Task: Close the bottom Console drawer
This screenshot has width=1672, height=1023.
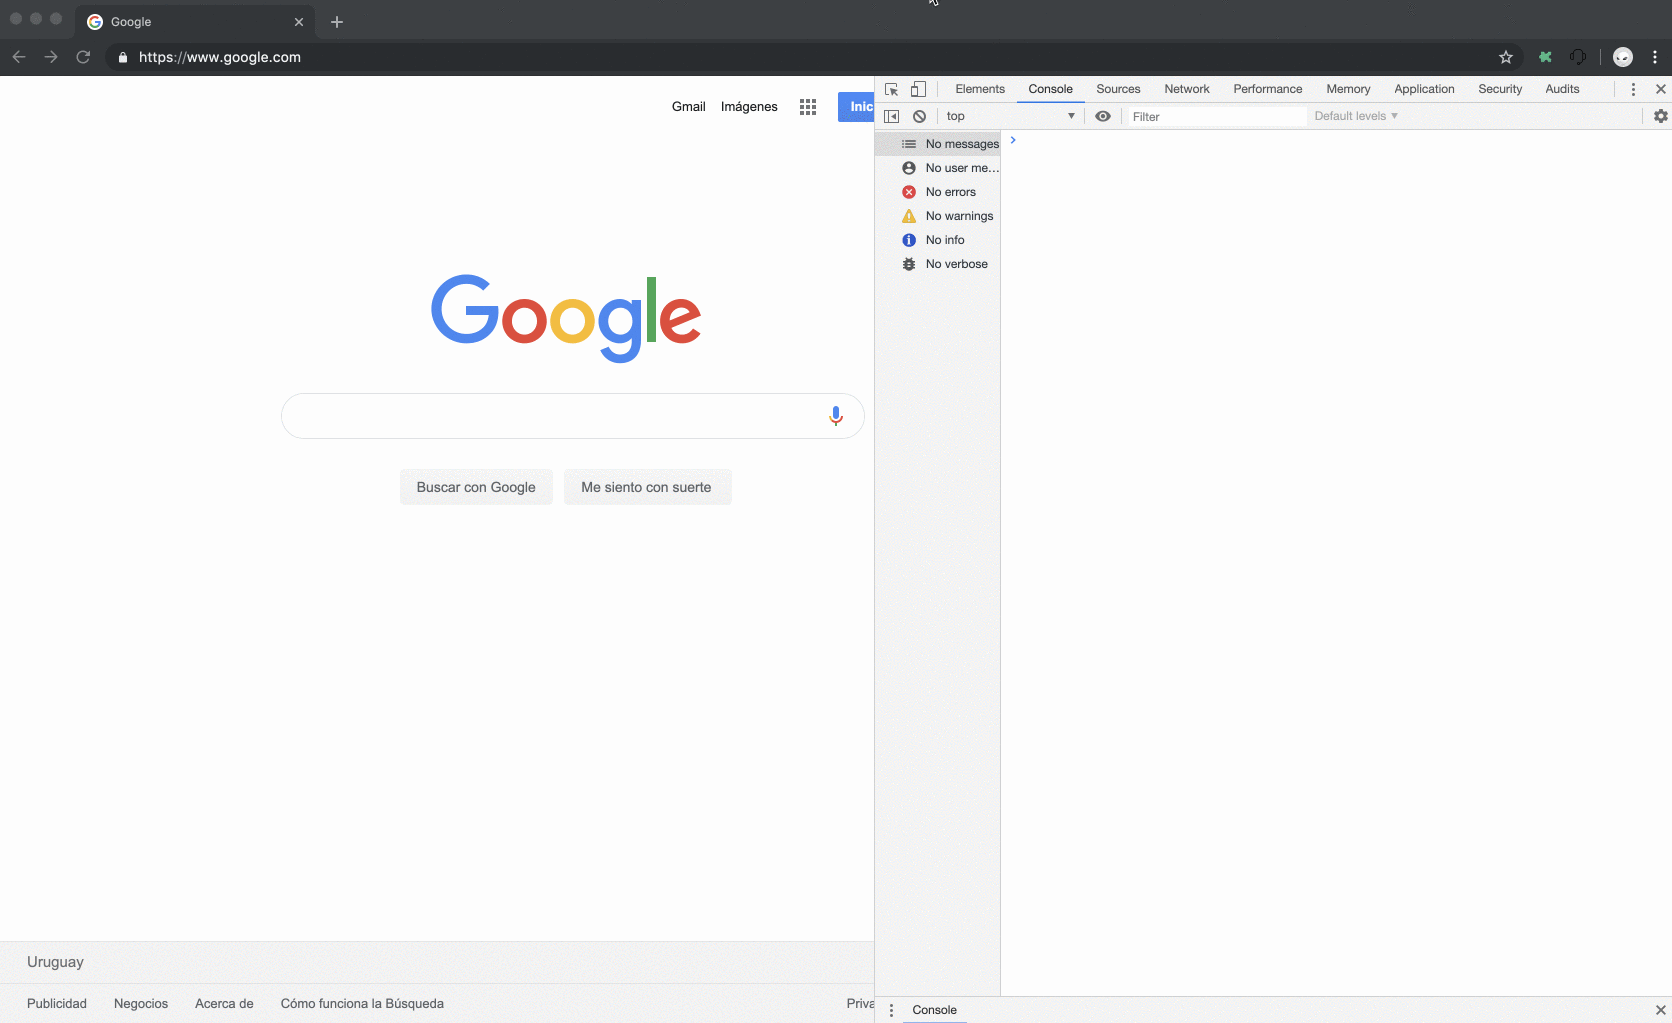Action: click(x=1661, y=1010)
